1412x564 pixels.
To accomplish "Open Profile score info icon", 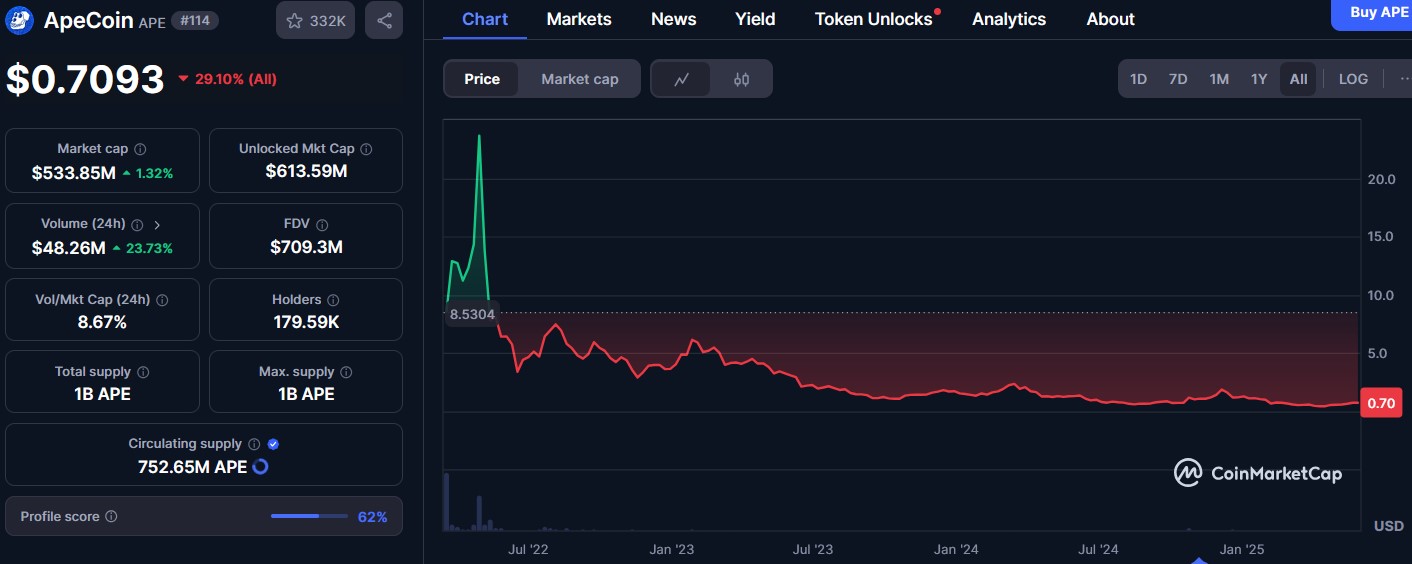I will [x=111, y=517].
